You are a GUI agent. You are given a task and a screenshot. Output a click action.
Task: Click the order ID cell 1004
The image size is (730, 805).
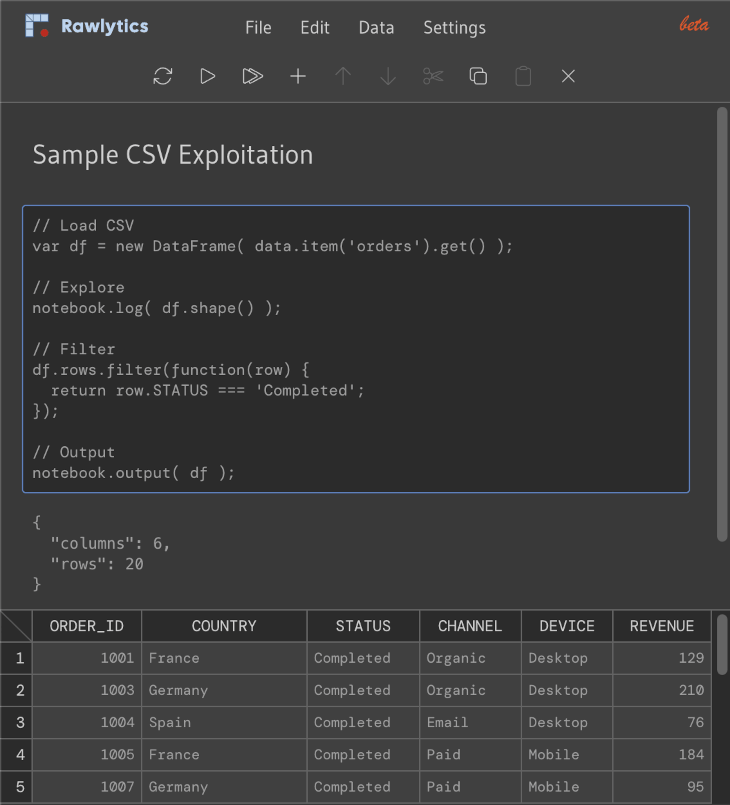87,723
